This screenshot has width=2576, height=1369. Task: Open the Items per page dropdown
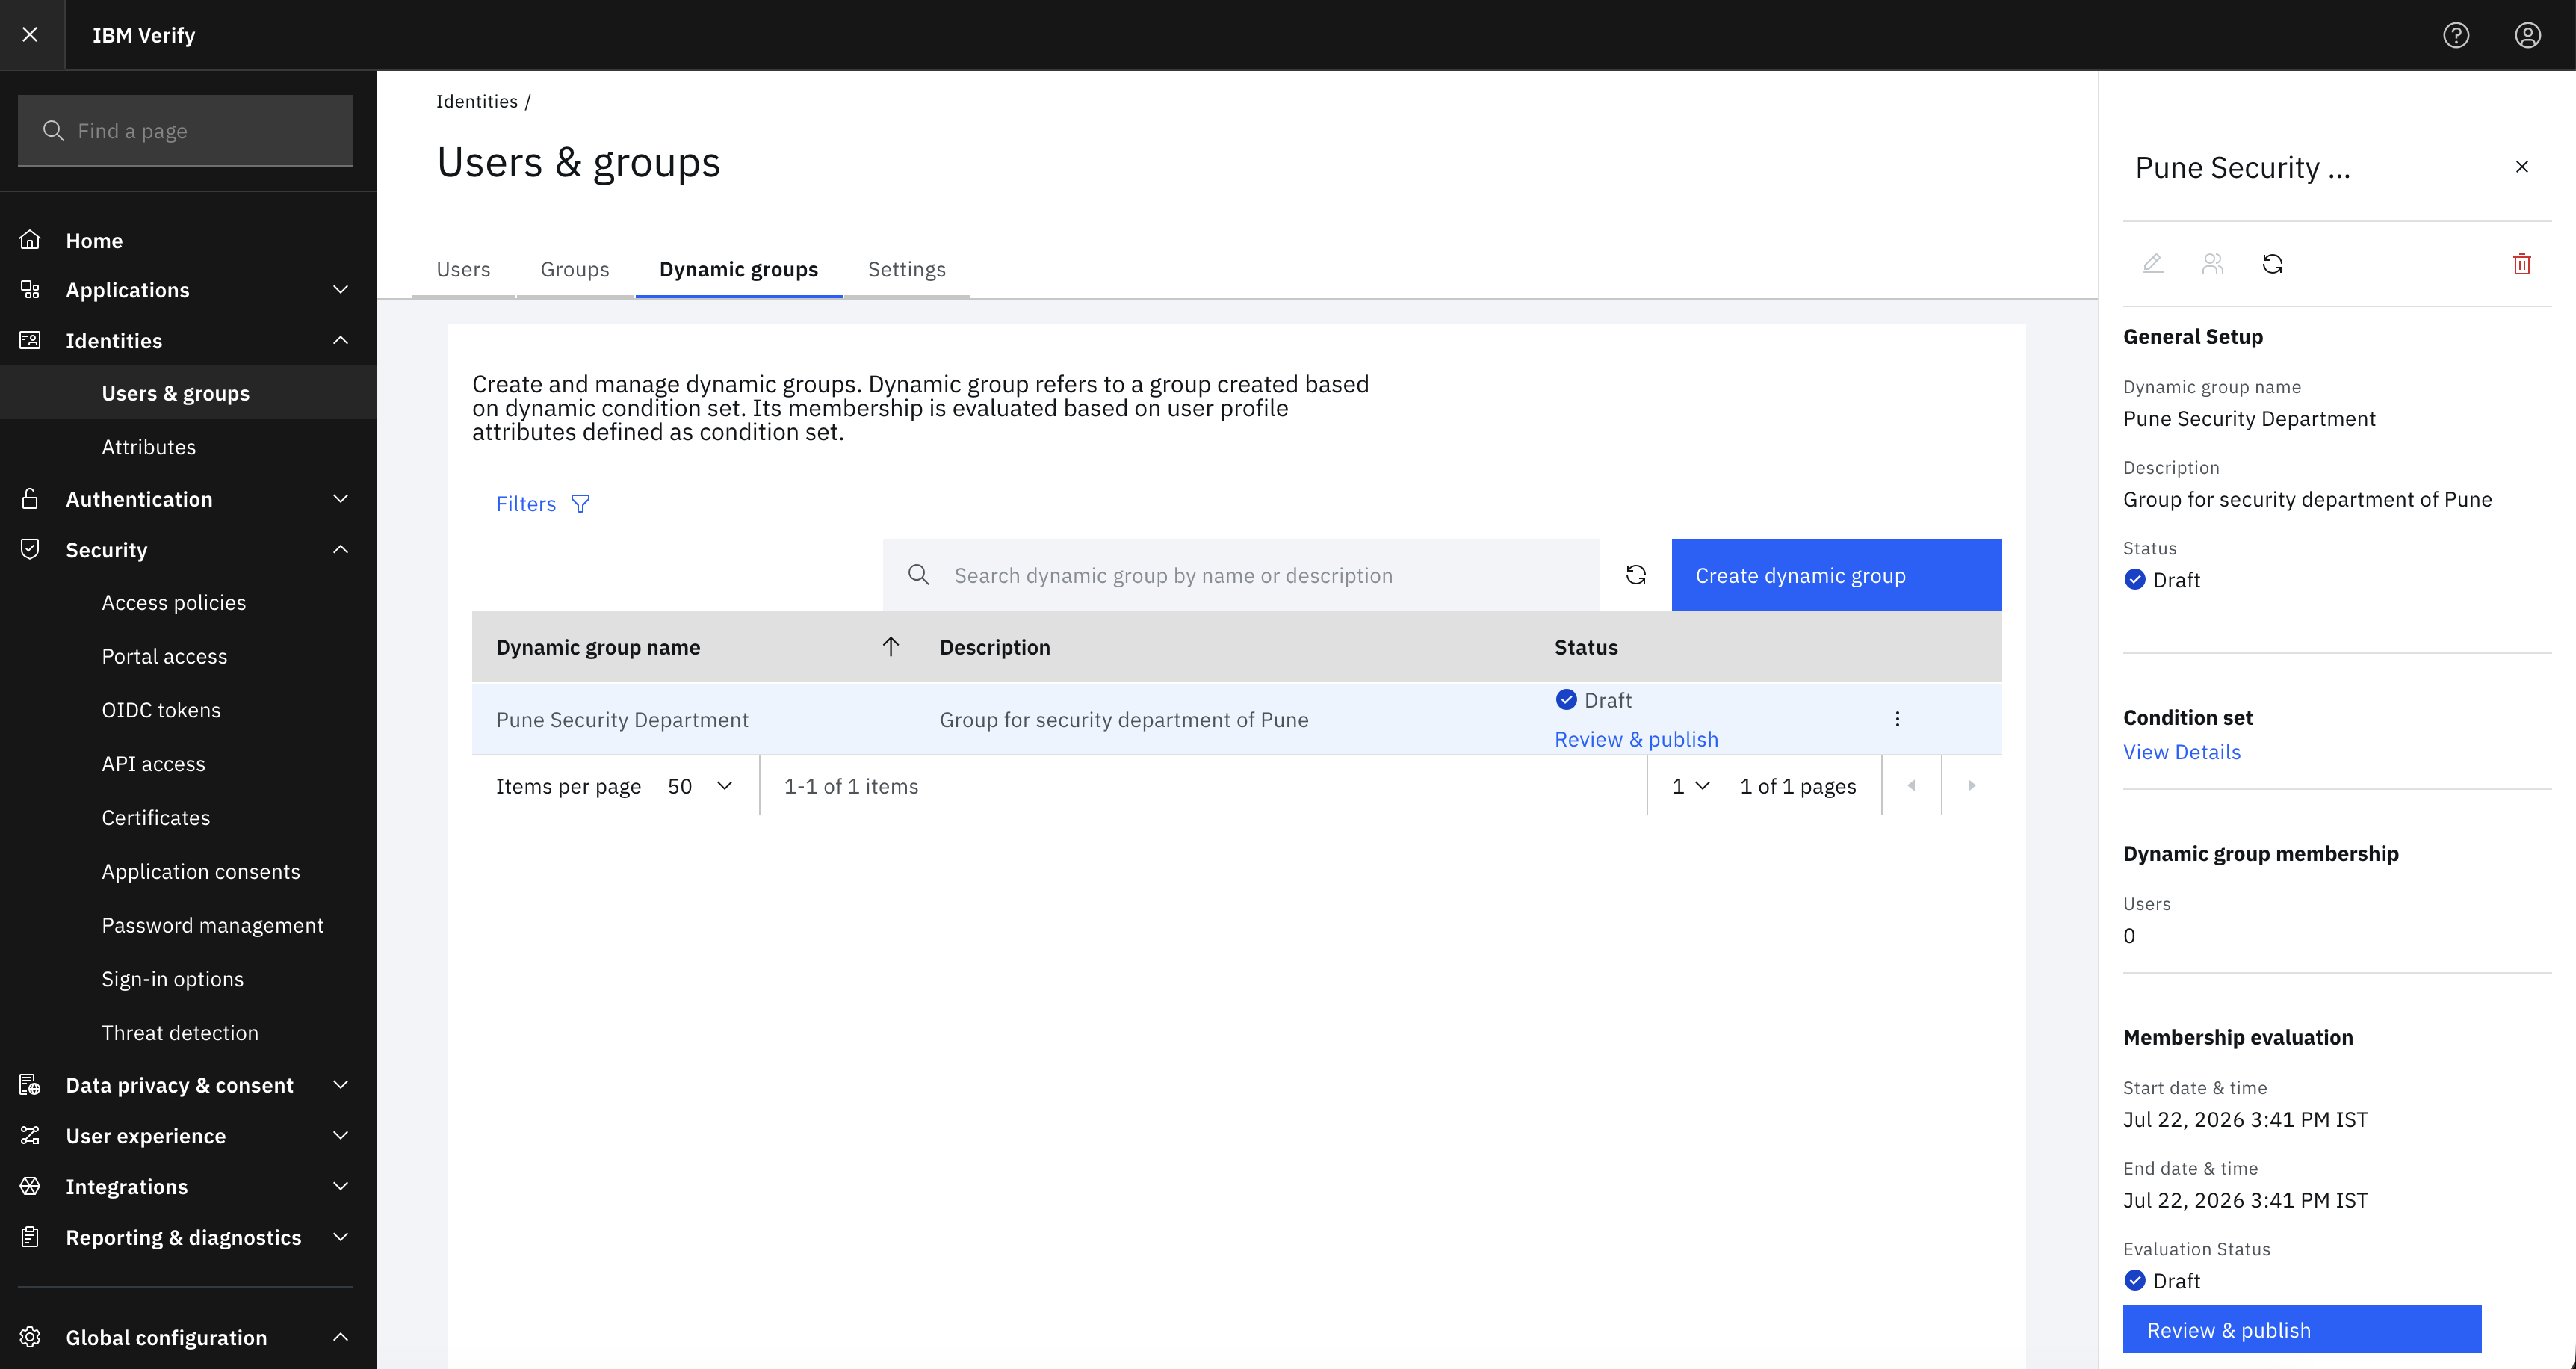(701, 786)
